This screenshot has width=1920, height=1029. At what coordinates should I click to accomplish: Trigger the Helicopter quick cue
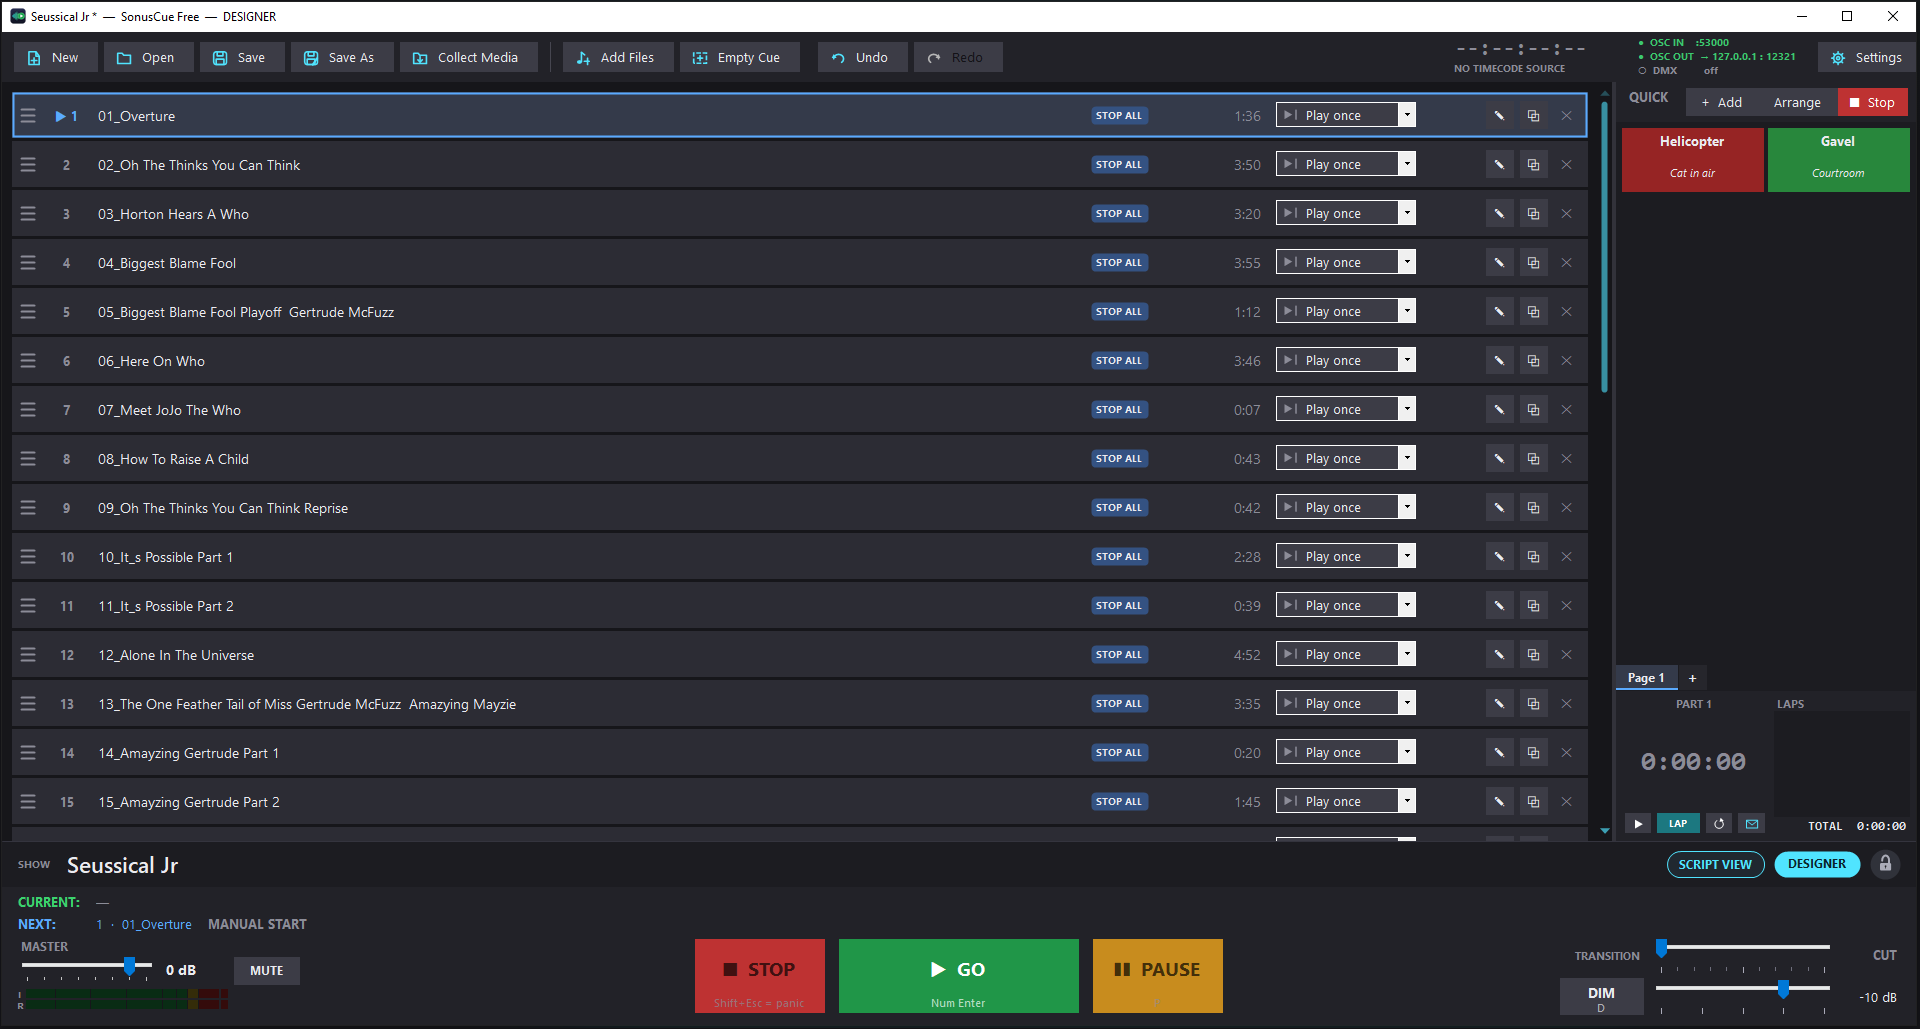pos(1692,160)
